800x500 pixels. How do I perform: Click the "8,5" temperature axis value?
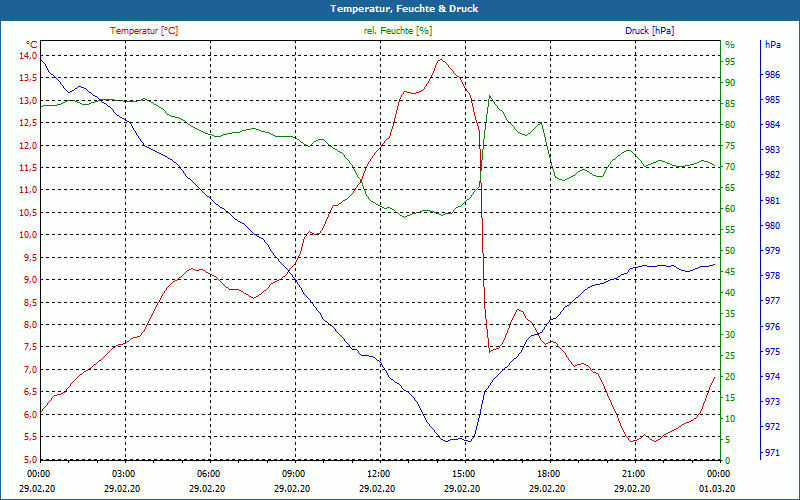tap(31, 303)
